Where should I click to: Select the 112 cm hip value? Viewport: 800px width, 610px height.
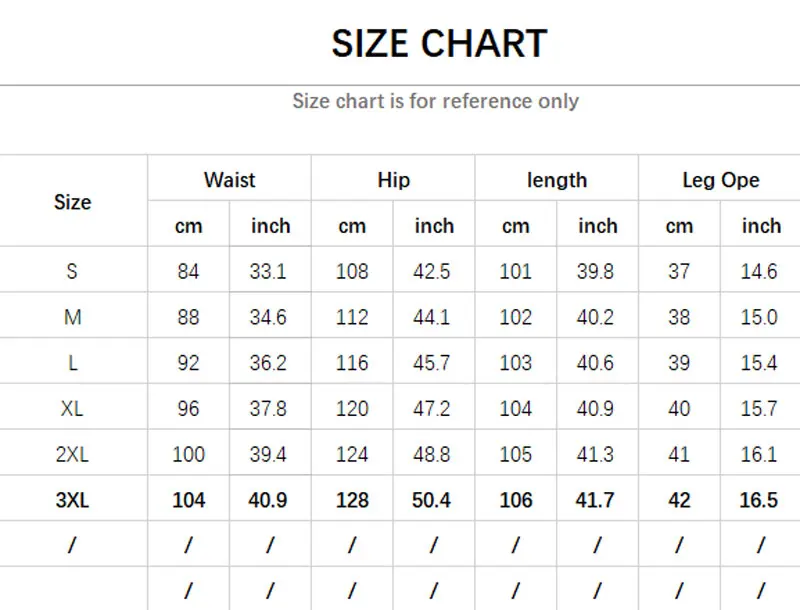pyautogui.click(x=352, y=317)
